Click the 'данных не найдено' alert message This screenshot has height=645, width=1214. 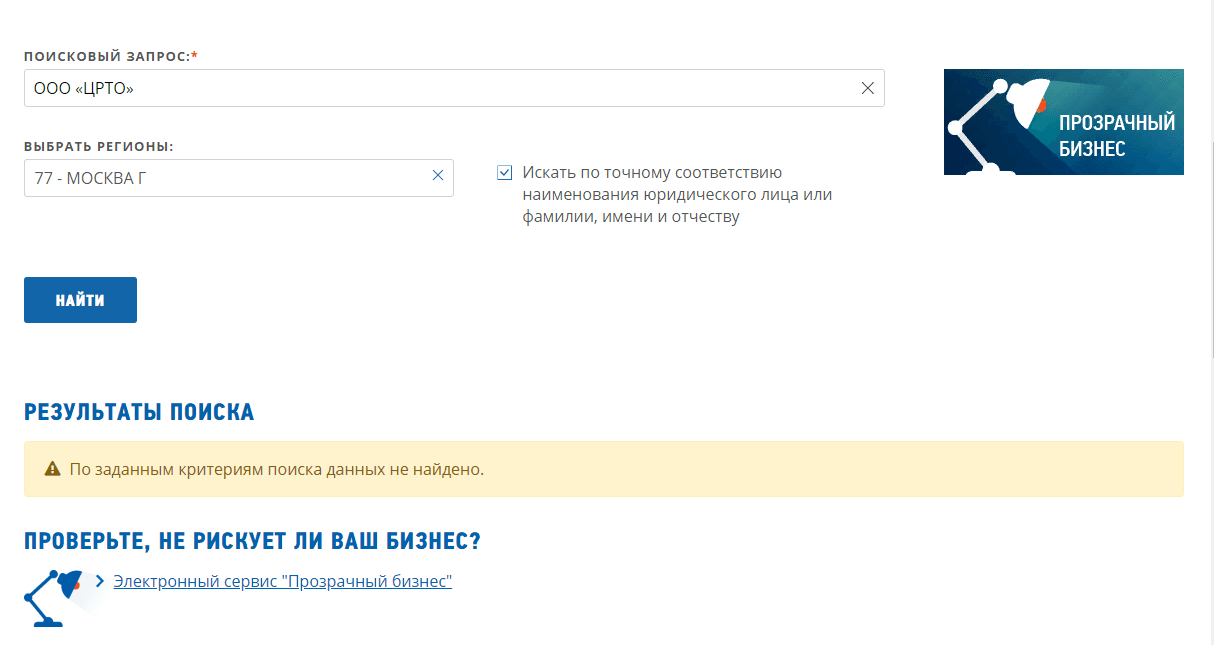(x=277, y=469)
